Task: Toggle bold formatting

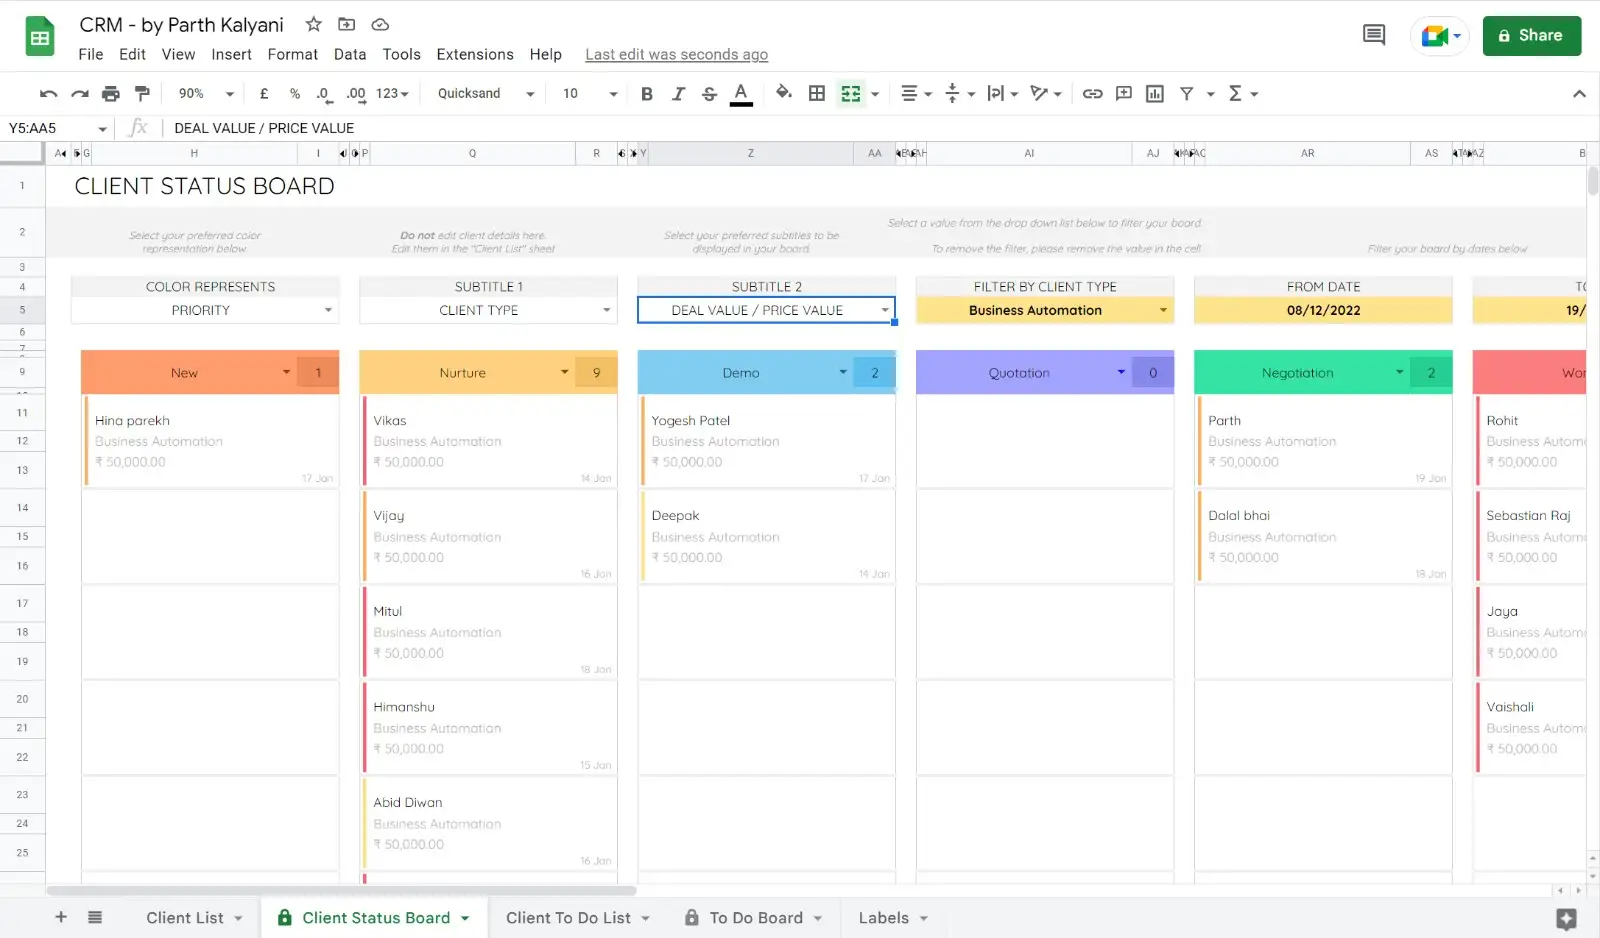Action: coord(647,94)
